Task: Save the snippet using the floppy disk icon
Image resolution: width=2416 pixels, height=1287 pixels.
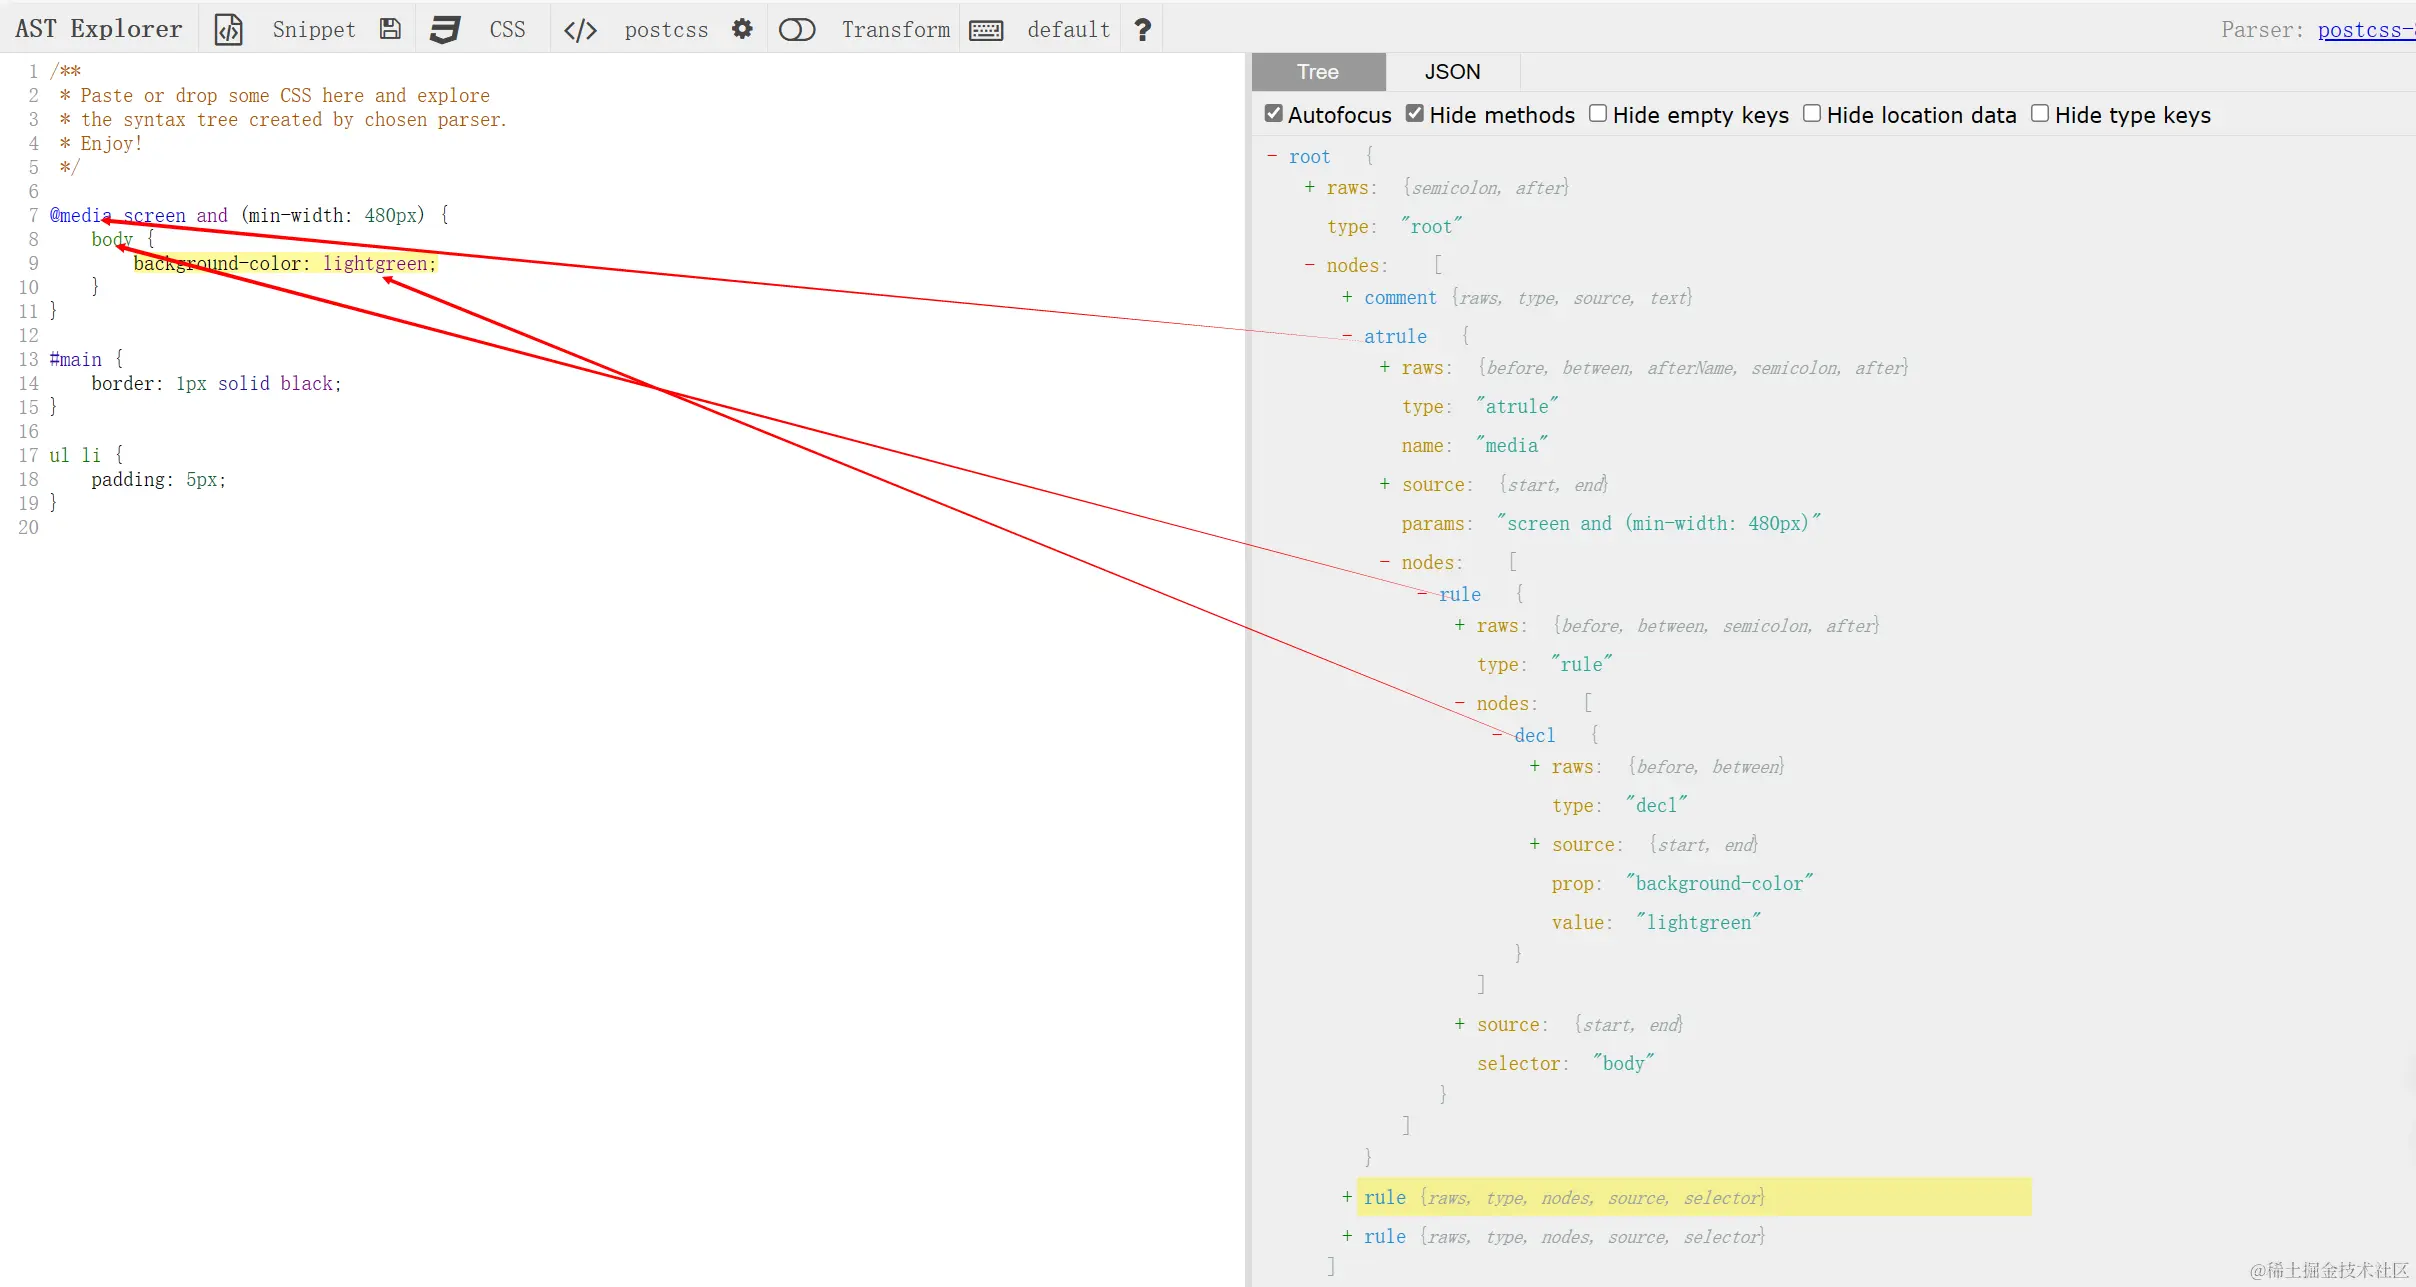Action: point(390,29)
